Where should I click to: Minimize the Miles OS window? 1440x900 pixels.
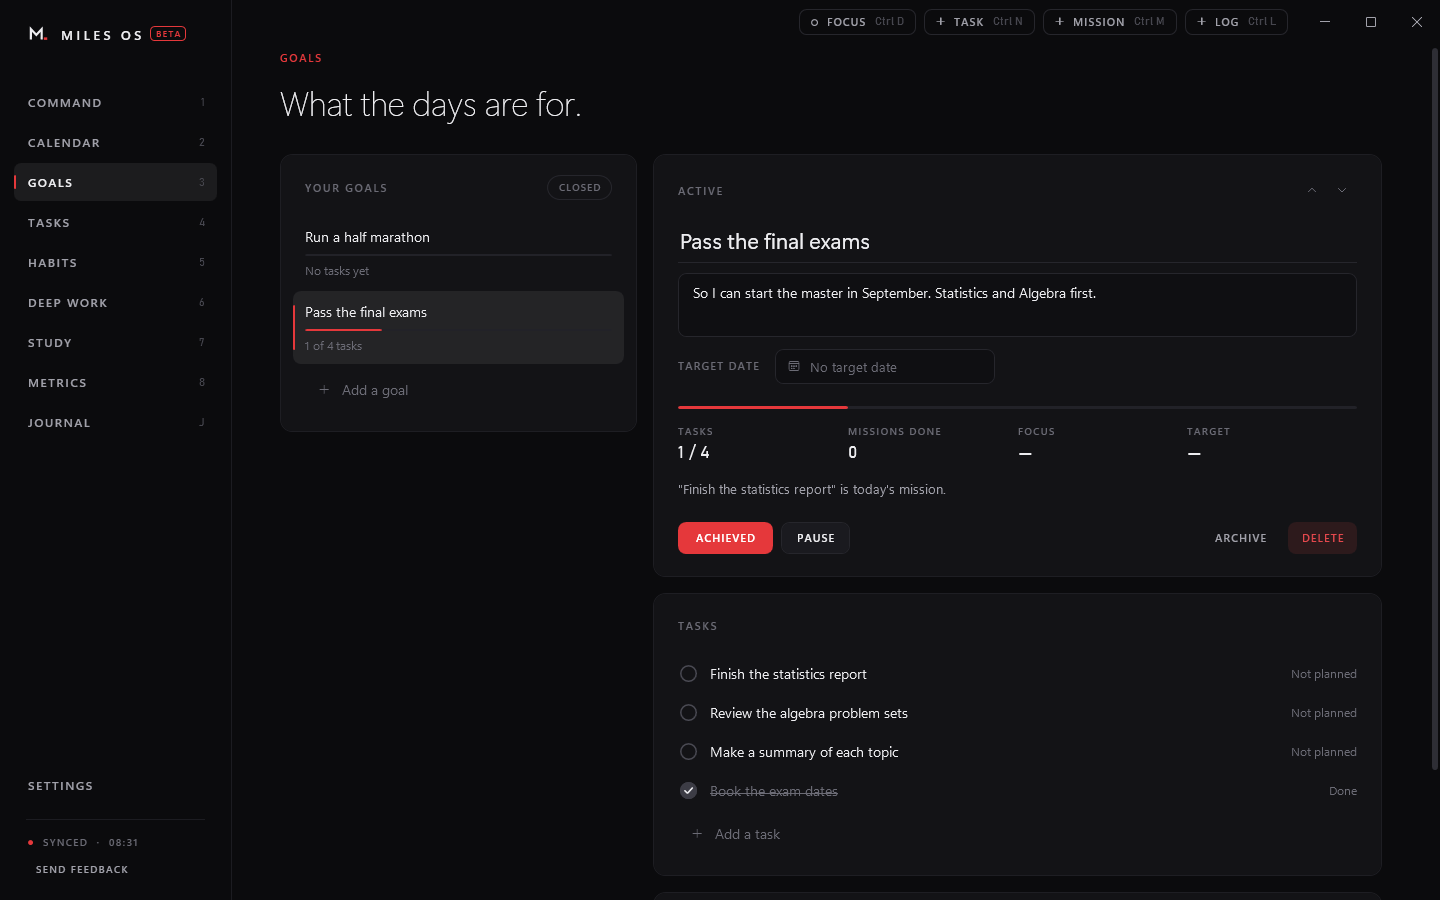pyautogui.click(x=1325, y=22)
